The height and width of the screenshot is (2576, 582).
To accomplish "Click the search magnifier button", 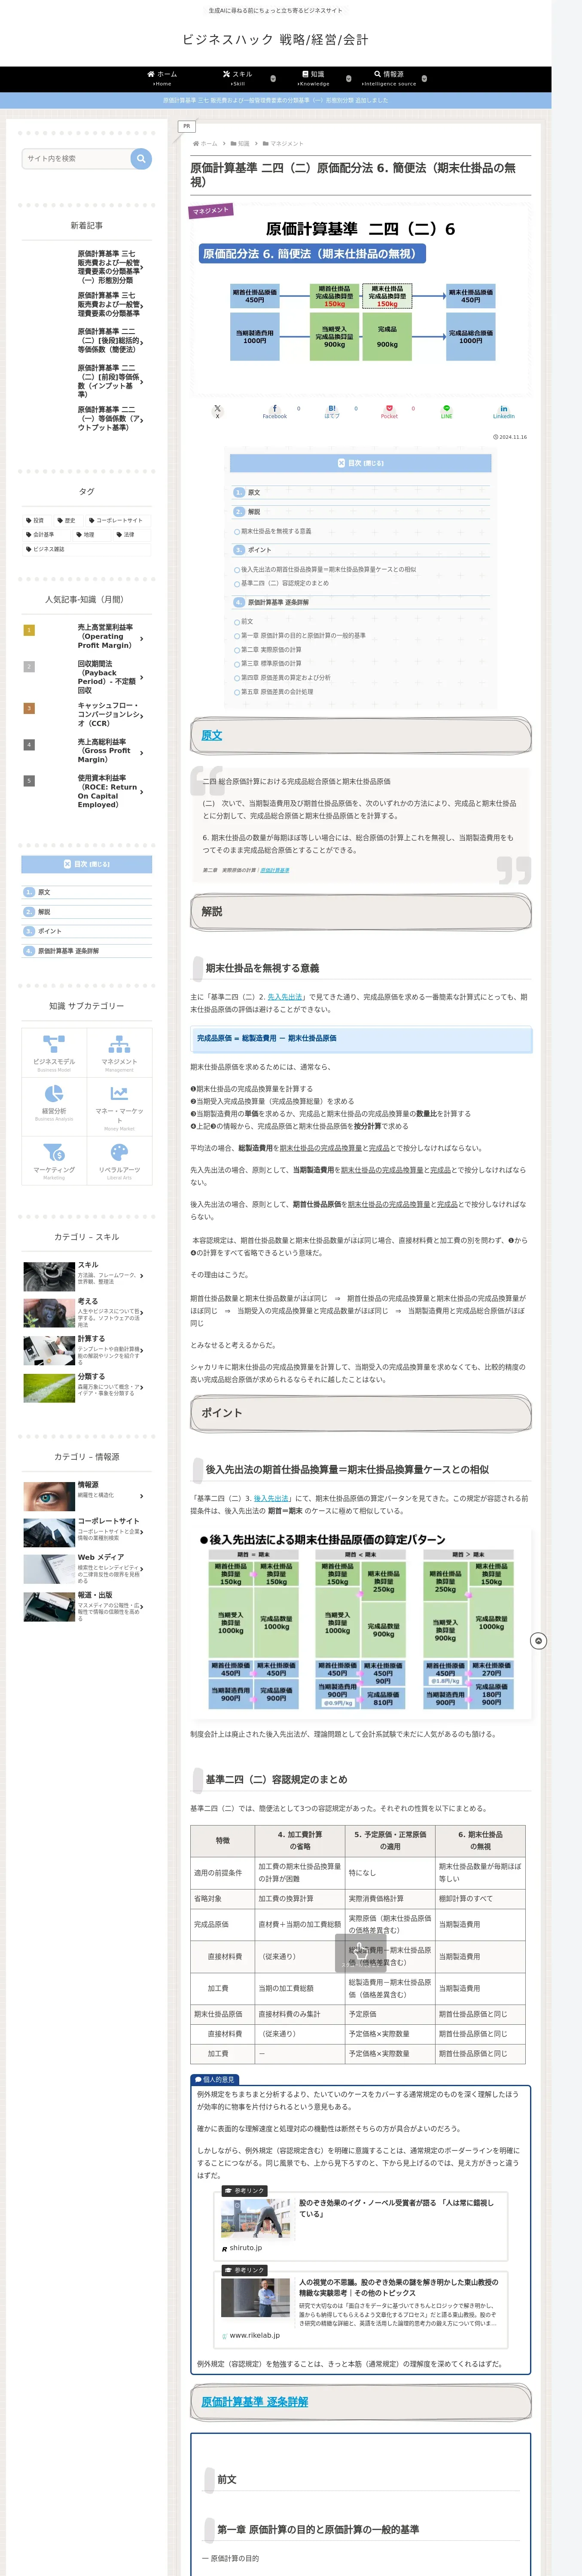I will point(141,158).
